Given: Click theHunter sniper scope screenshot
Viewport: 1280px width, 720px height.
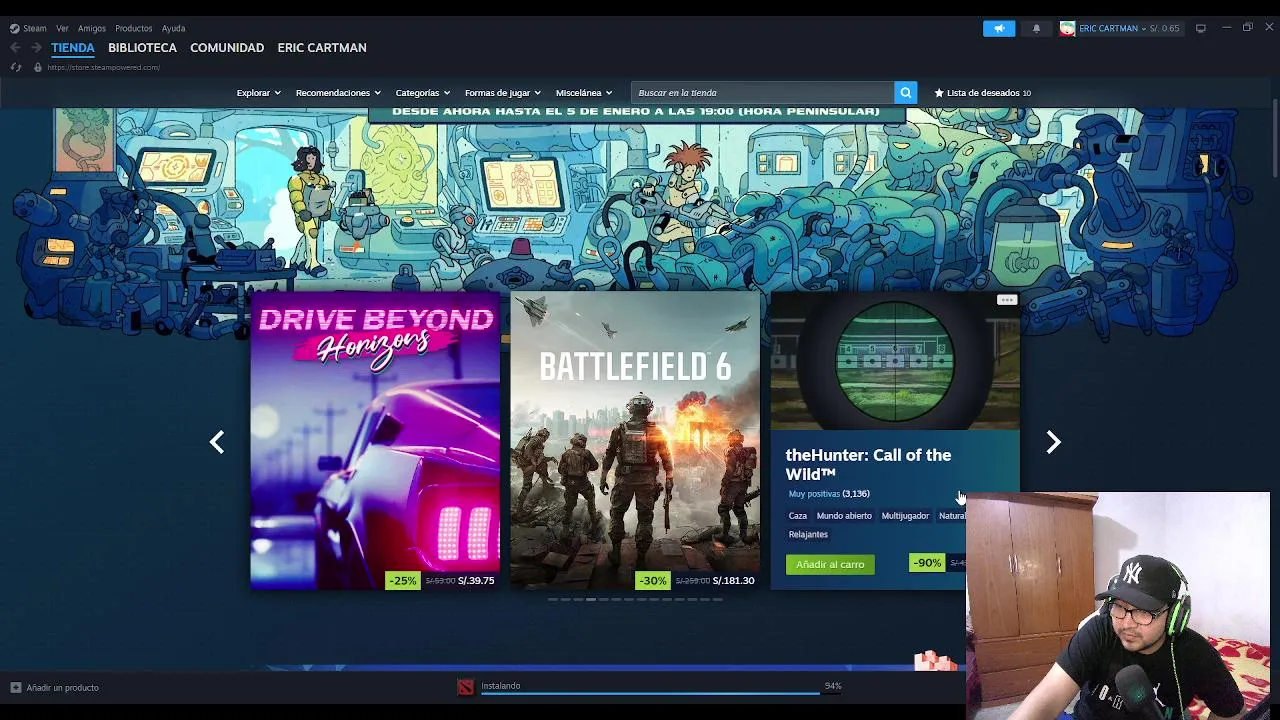Looking at the screenshot, I should point(895,360).
